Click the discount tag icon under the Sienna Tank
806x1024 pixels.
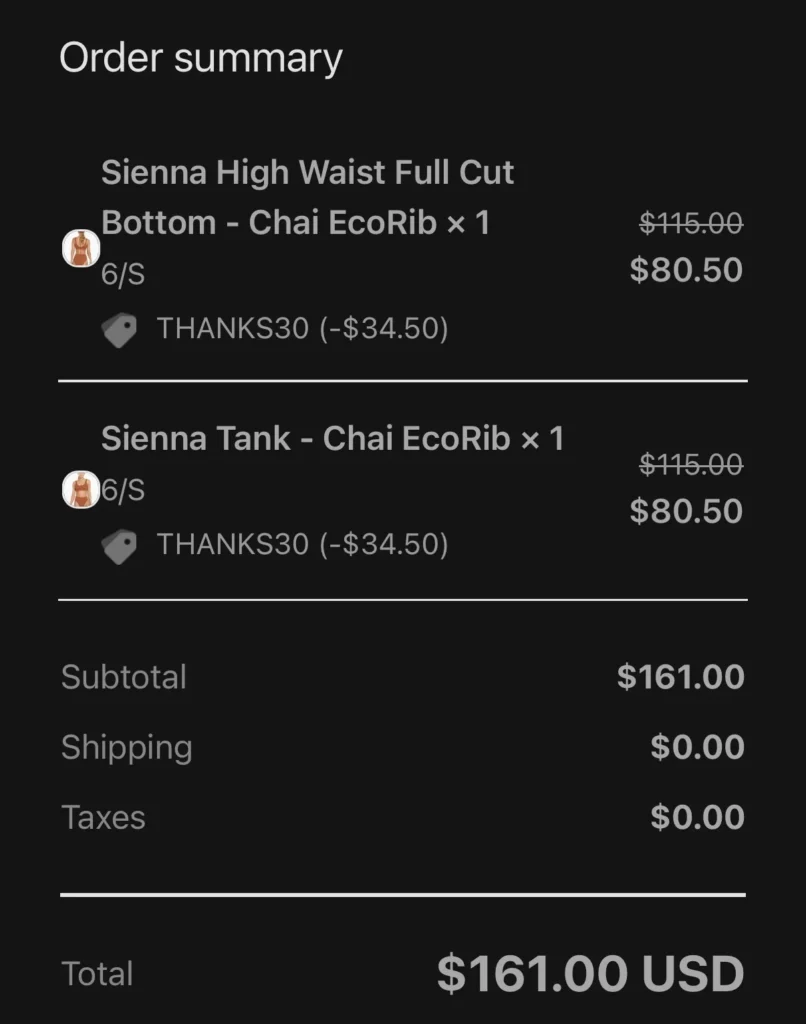tap(120, 546)
